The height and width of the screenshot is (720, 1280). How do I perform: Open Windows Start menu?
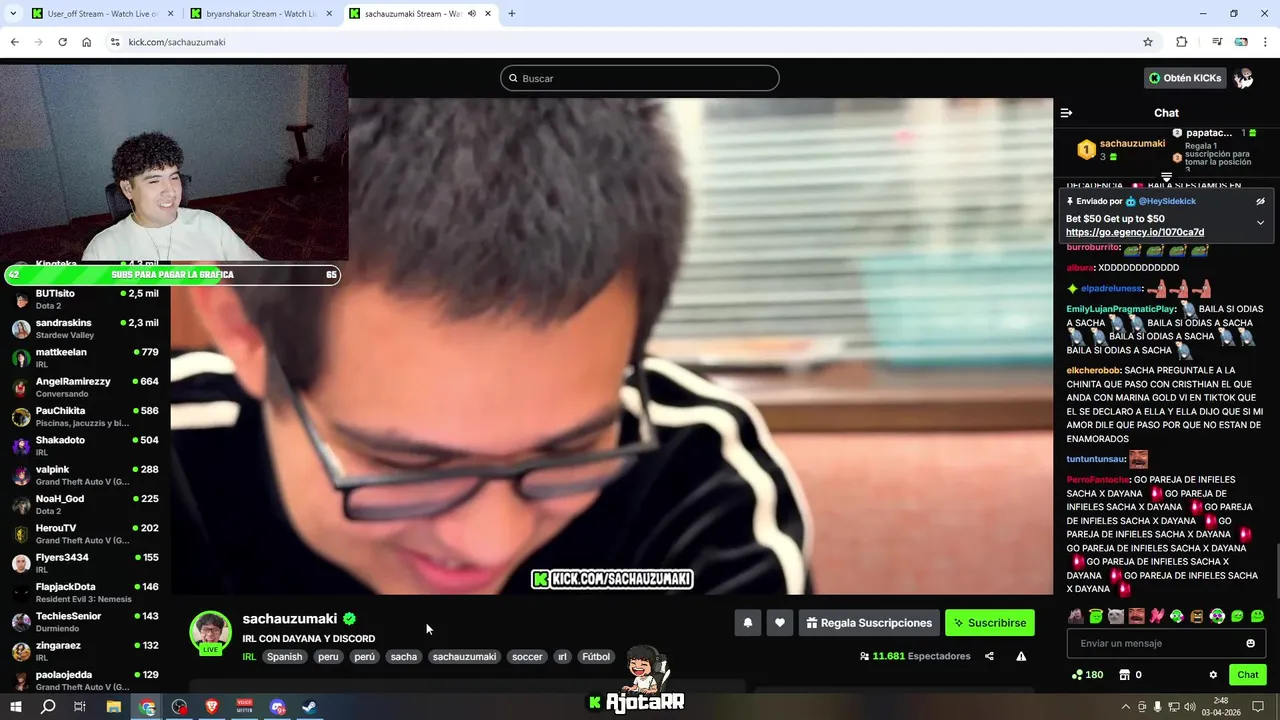(x=16, y=707)
